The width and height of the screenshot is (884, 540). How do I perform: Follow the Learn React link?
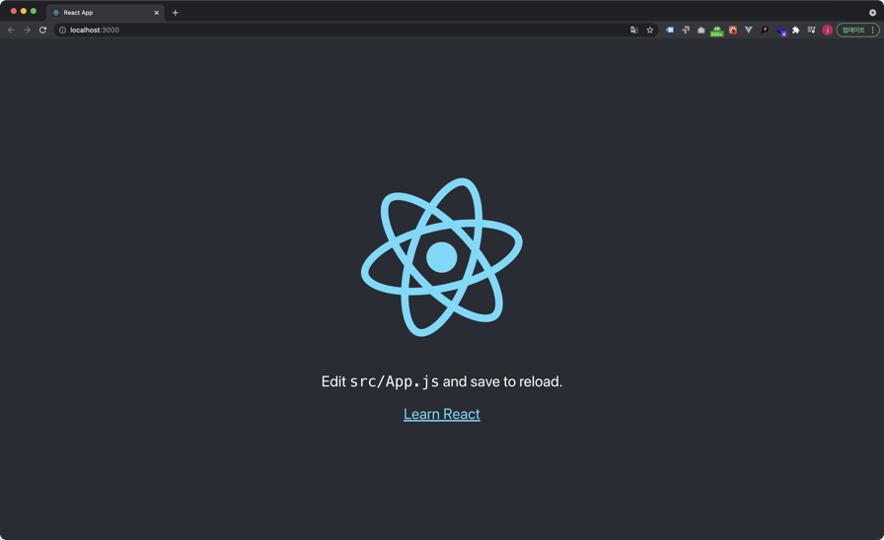click(441, 414)
